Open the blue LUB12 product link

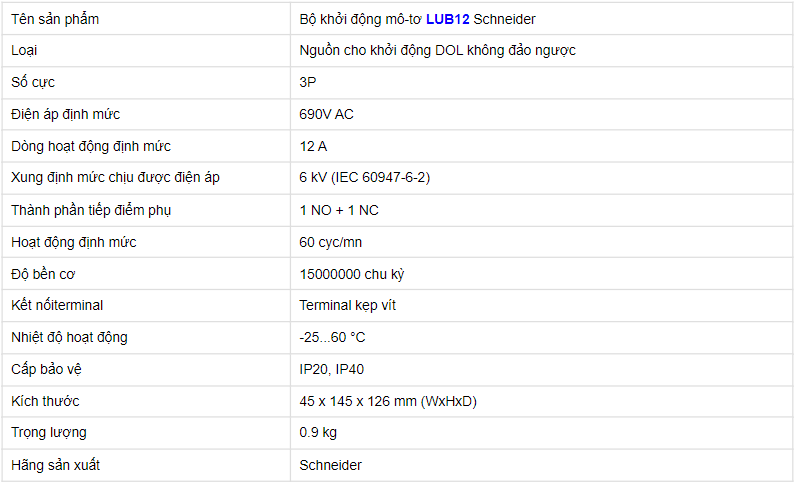[x=447, y=19]
